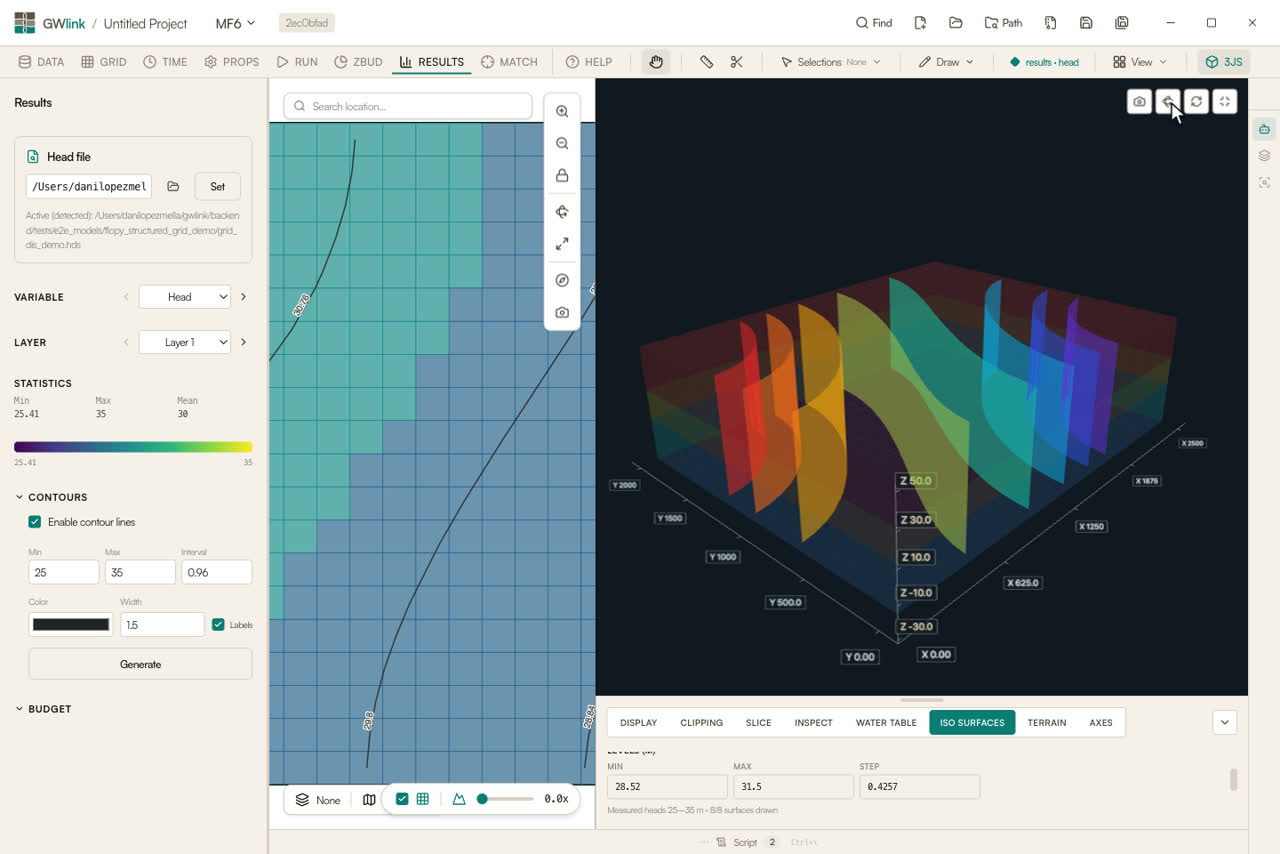
Task: Take a map snapshot with camera icon
Action: [x=562, y=313]
